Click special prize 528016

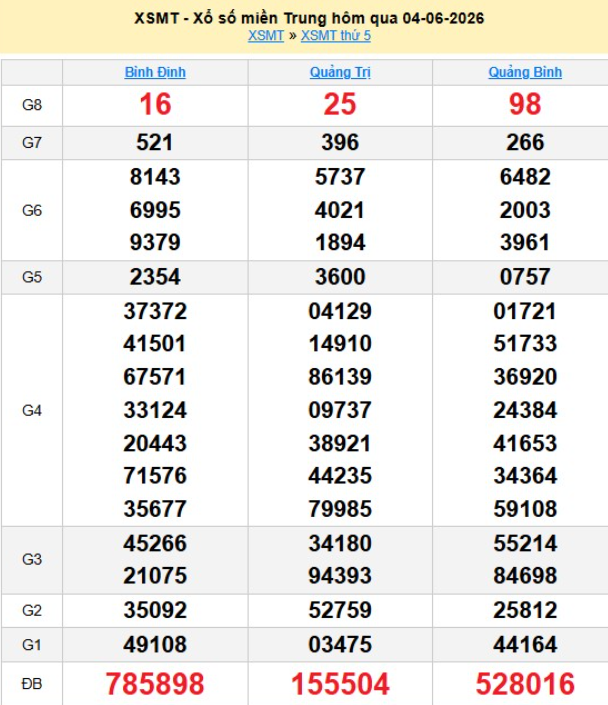(525, 684)
